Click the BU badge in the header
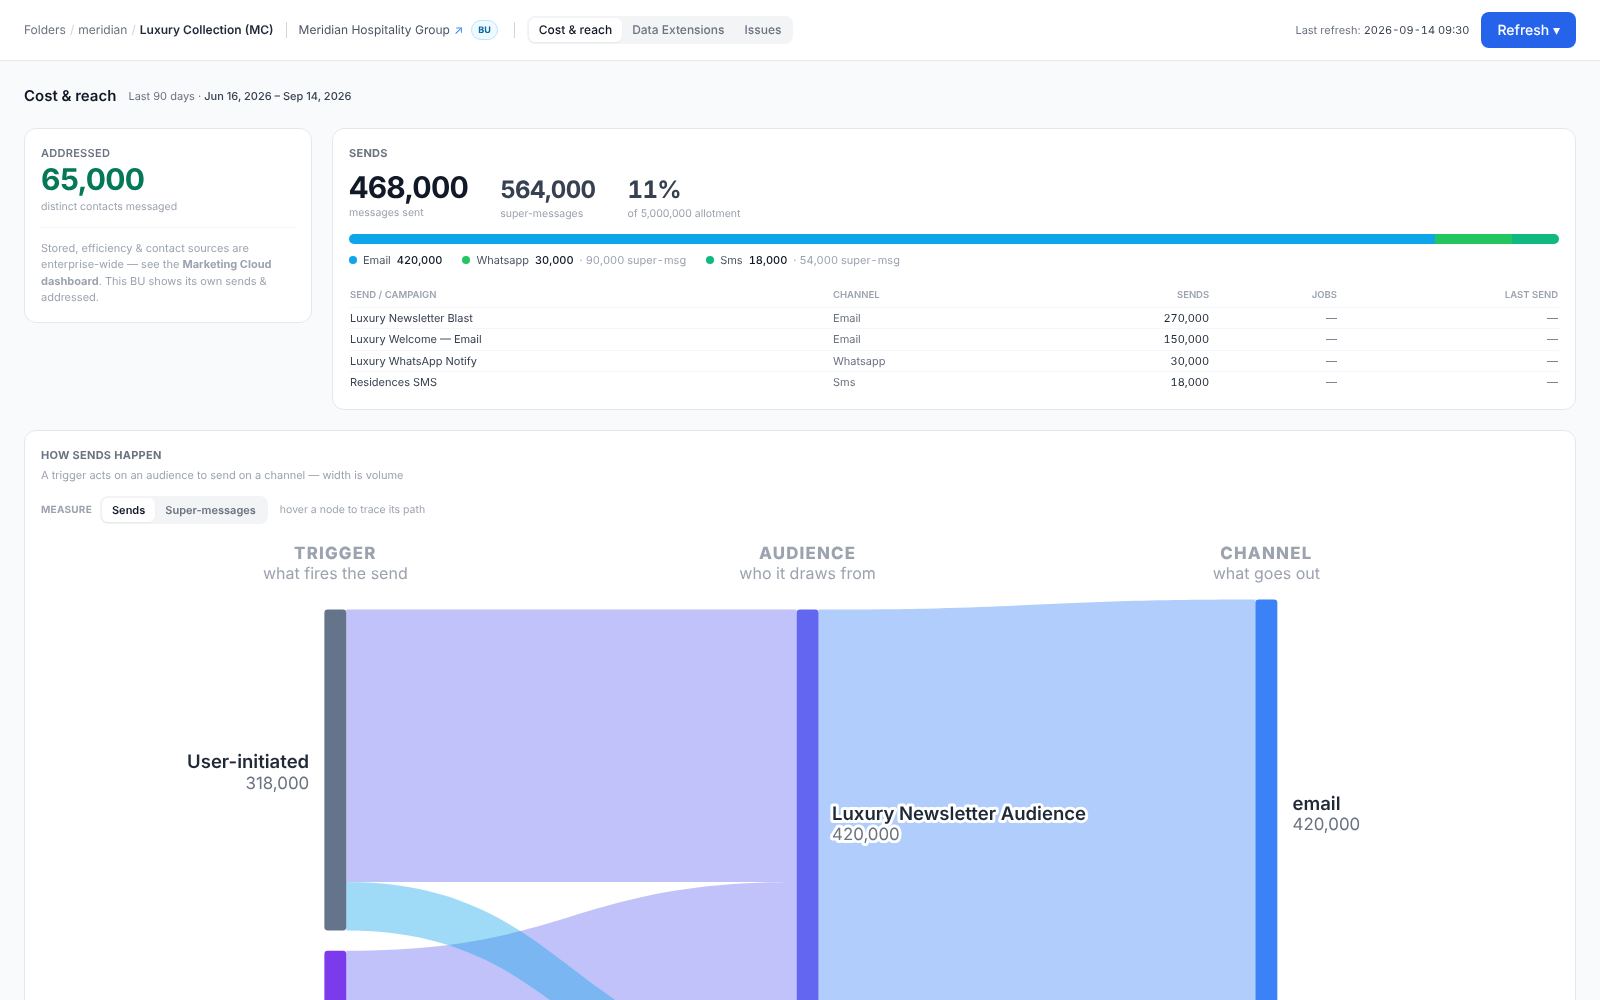1600x1000 pixels. [484, 30]
